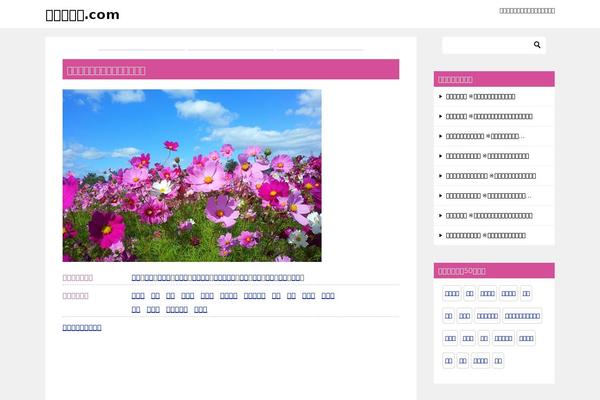The width and height of the screenshot is (600, 400).
Task: Open the last entry in the sidebar arrow list
Action: pyautogui.click(x=486, y=235)
